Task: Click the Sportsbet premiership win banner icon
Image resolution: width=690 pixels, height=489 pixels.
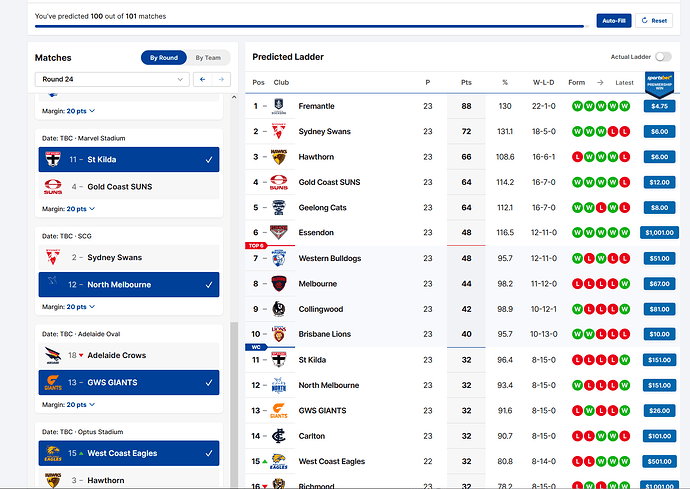Action: pos(659,84)
